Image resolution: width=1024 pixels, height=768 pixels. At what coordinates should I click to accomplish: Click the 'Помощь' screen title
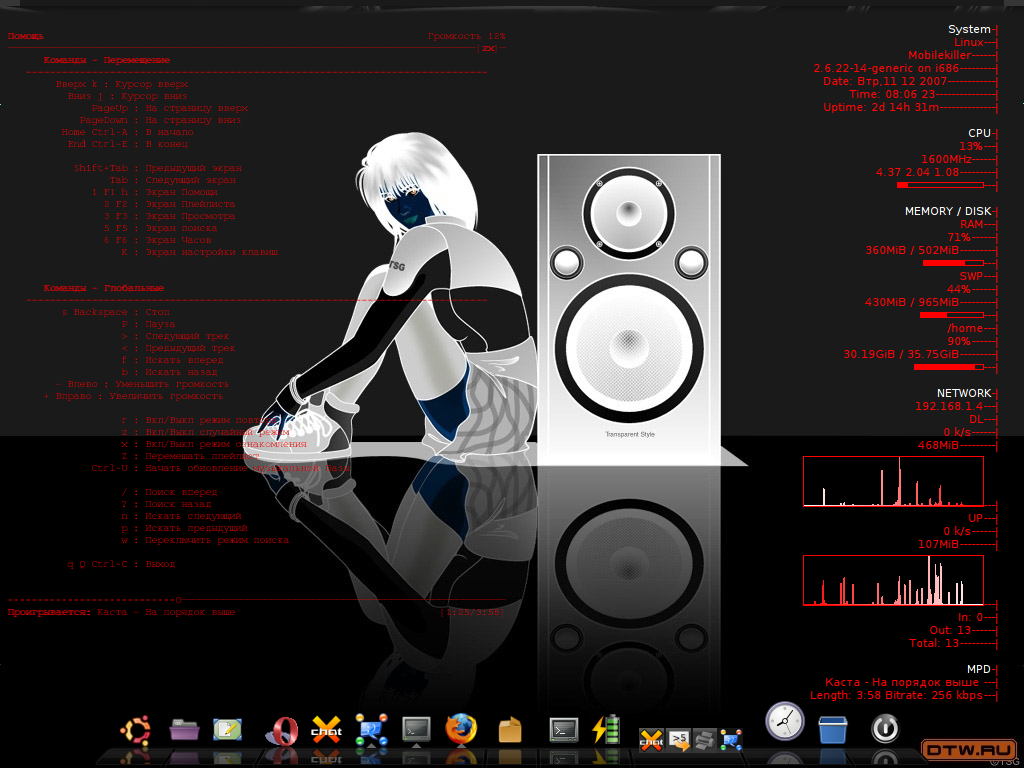click(26, 37)
